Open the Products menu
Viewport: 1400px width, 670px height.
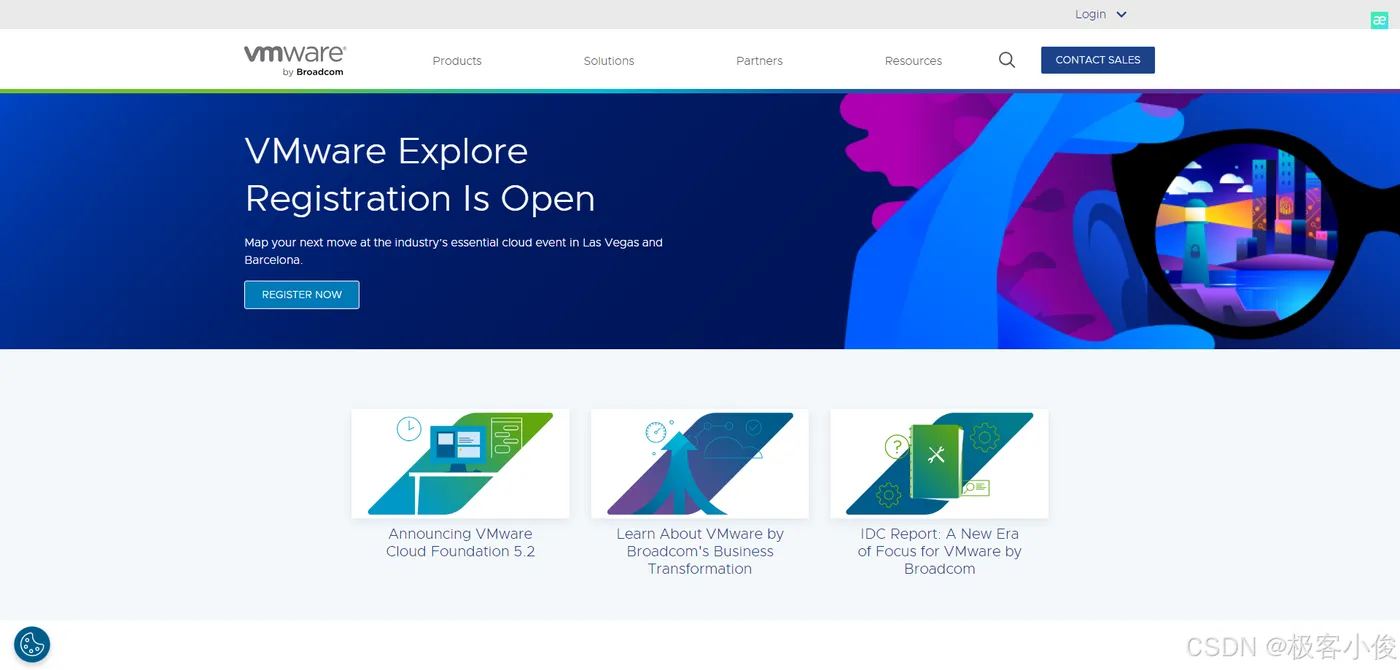pos(457,61)
